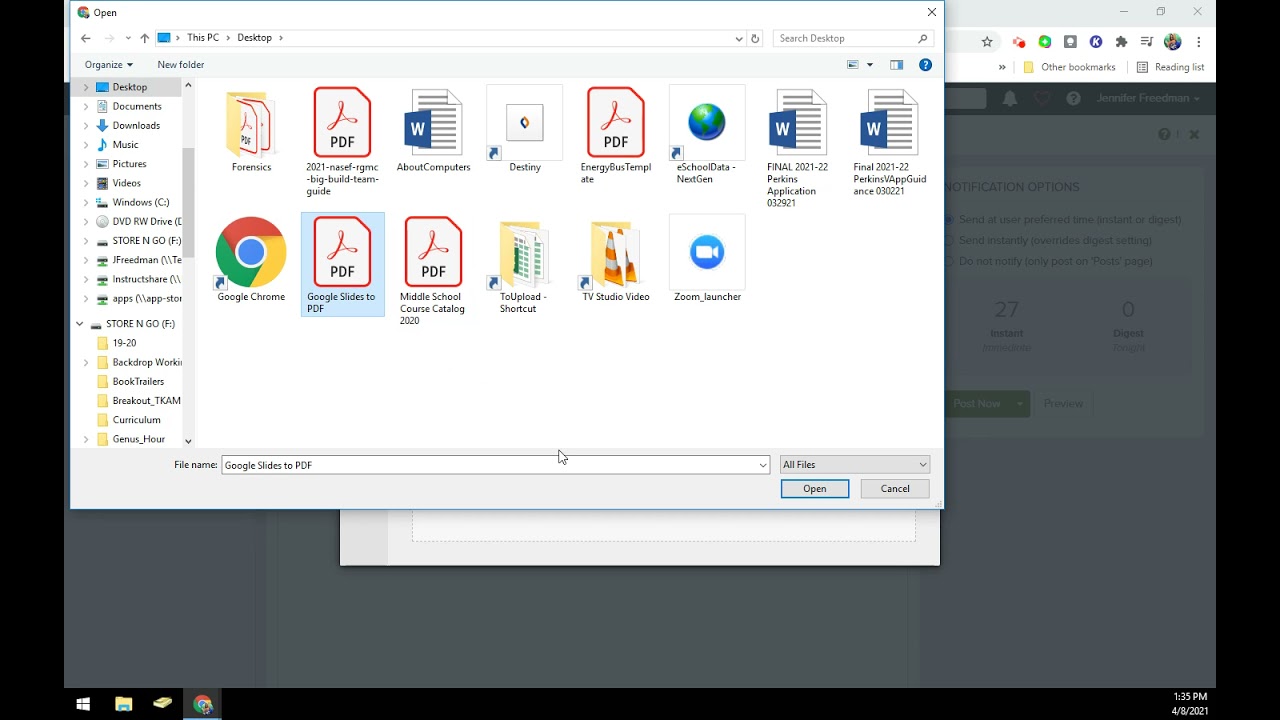Collapse the STORE N GO (F:) tree node
1280x720 pixels.
tap(80, 324)
